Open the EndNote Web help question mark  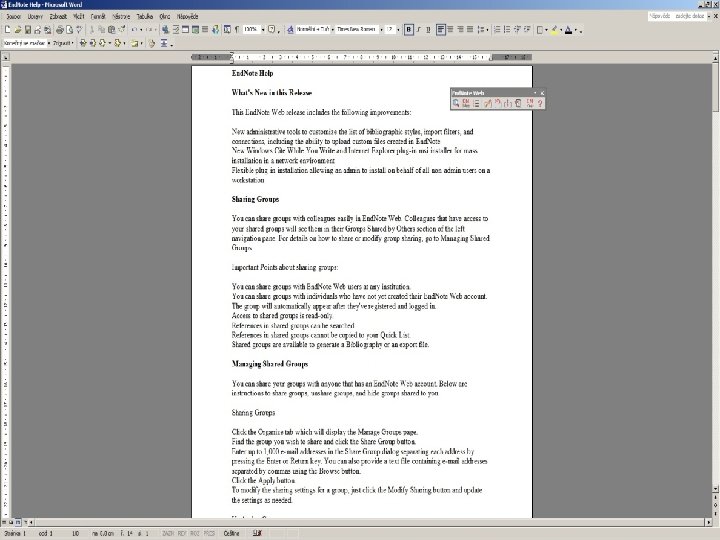coord(540,103)
